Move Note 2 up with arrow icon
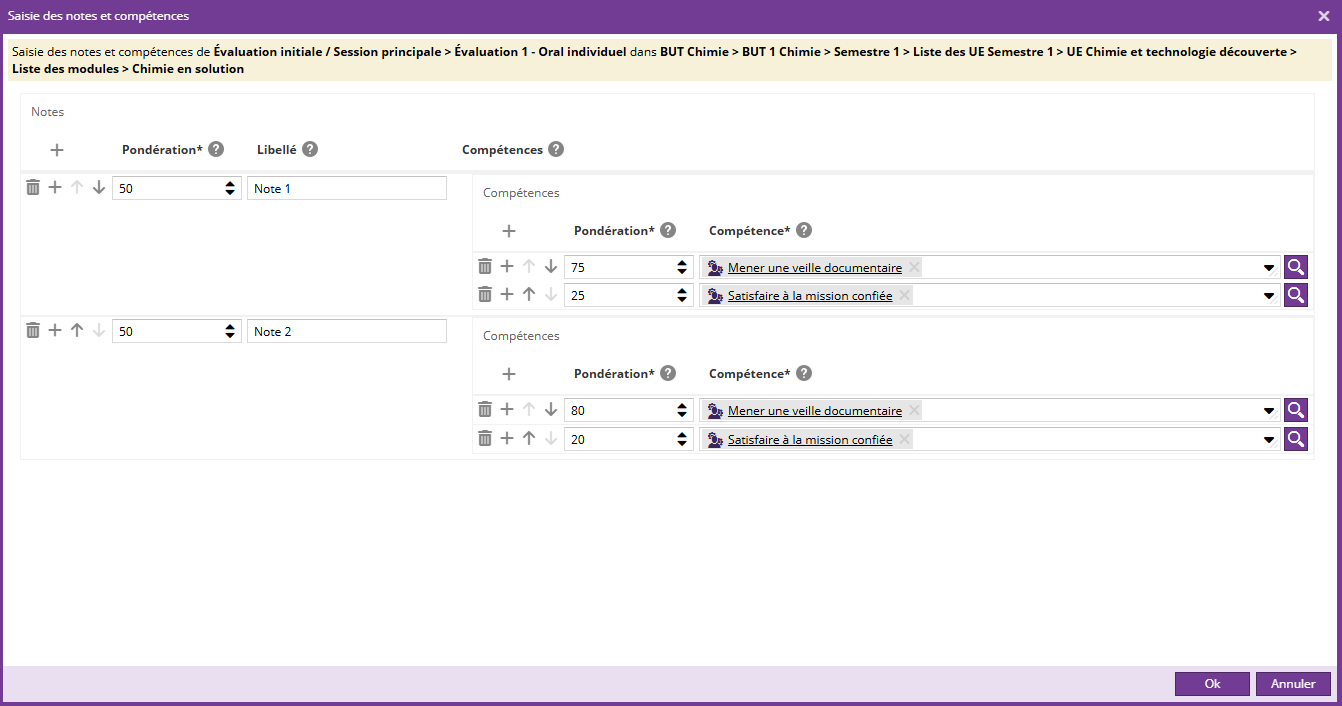 (x=76, y=331)
